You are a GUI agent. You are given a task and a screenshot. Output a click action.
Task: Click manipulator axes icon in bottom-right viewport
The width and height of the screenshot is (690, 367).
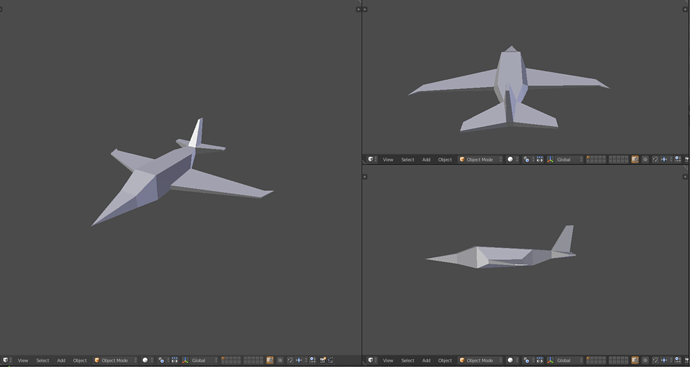(550, 360)
